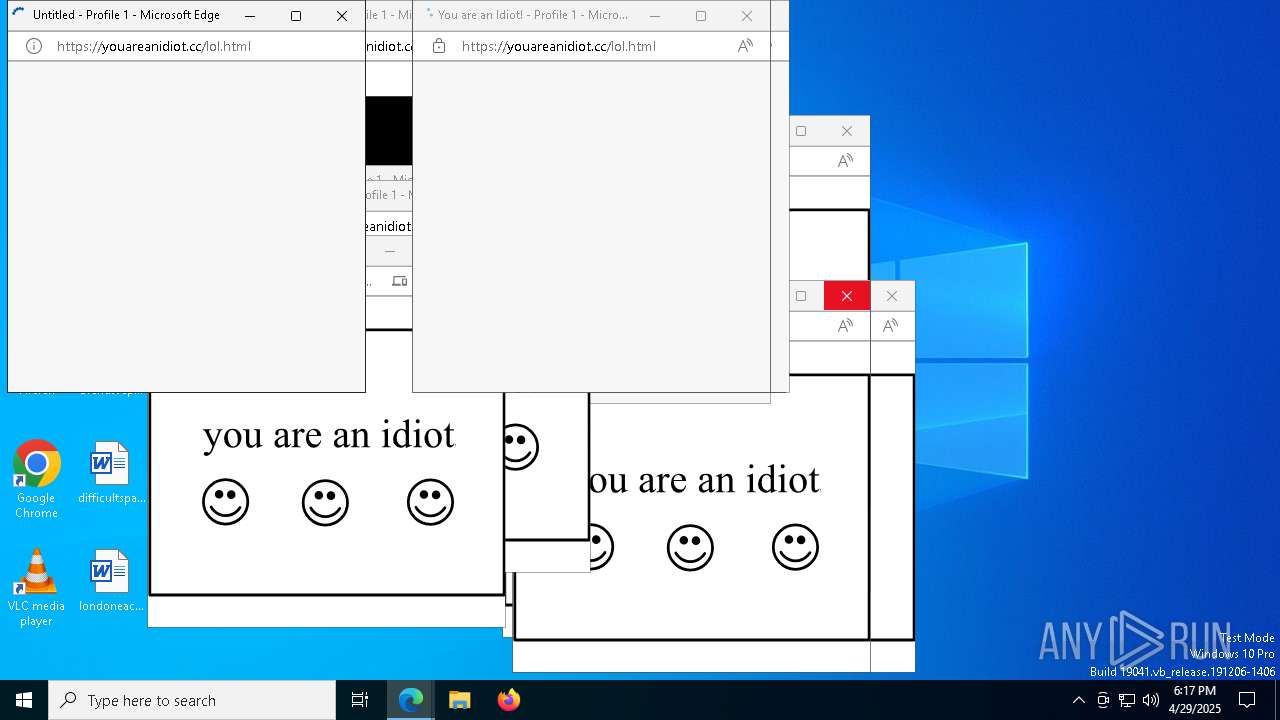Screen dimensions: 1280x720
Task: Click Read aloud icon below the red close button
Action: (845, 326)
